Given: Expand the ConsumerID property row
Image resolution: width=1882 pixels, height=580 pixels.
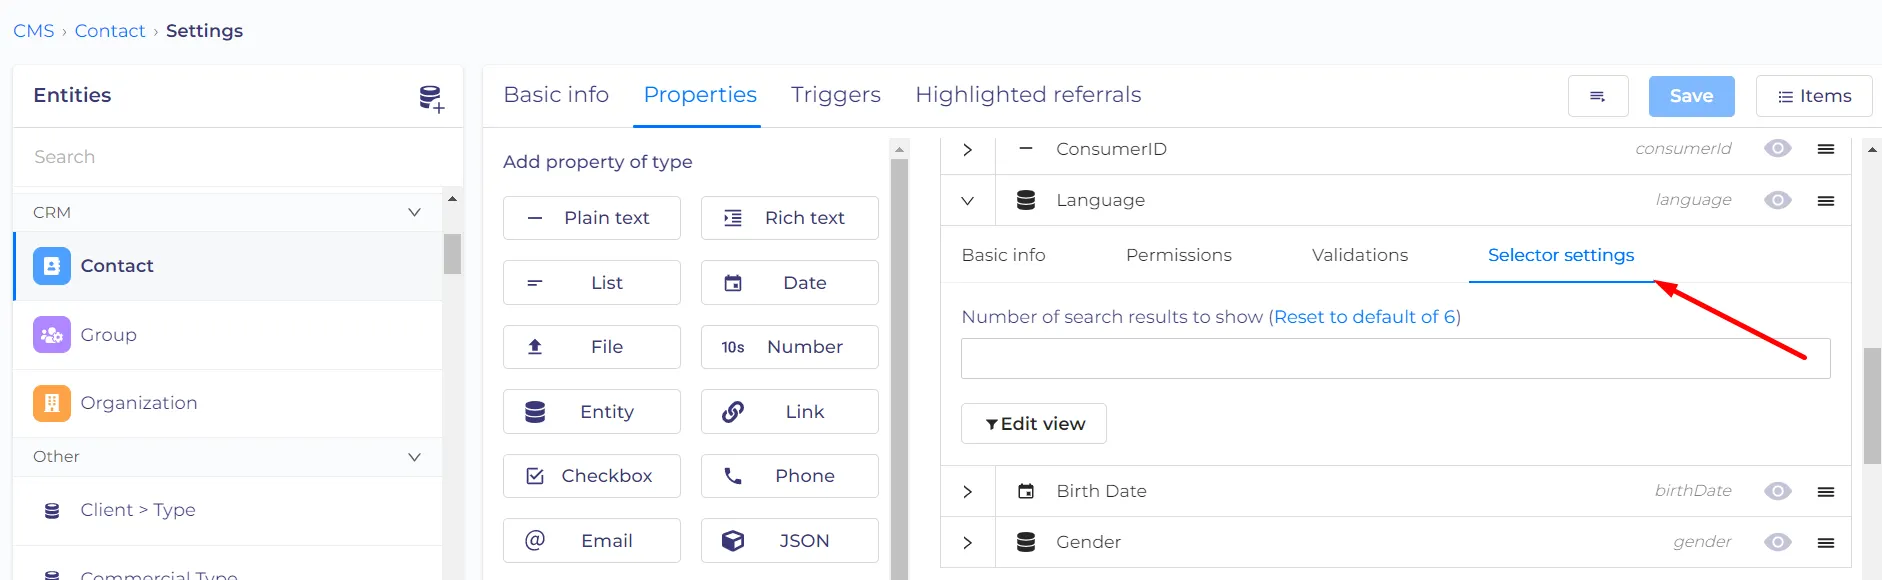Looking at the screenshot, I should tap(968, 149).
